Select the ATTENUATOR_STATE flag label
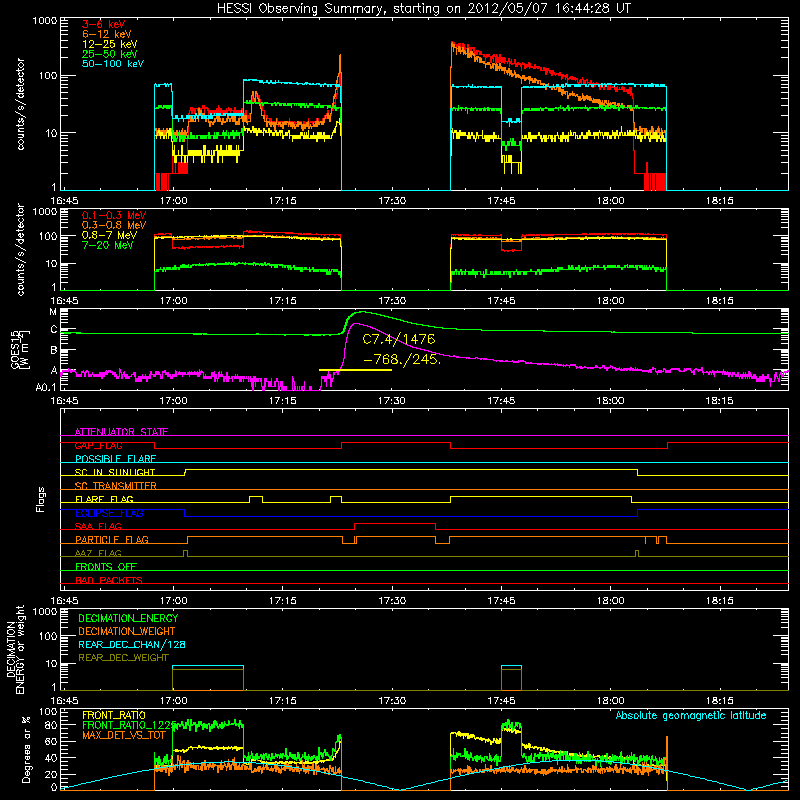This screenshot has height=800, width=800. click(121, 432)
